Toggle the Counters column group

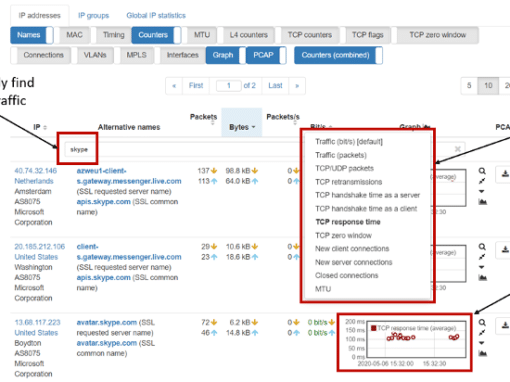tap(156, 35)
